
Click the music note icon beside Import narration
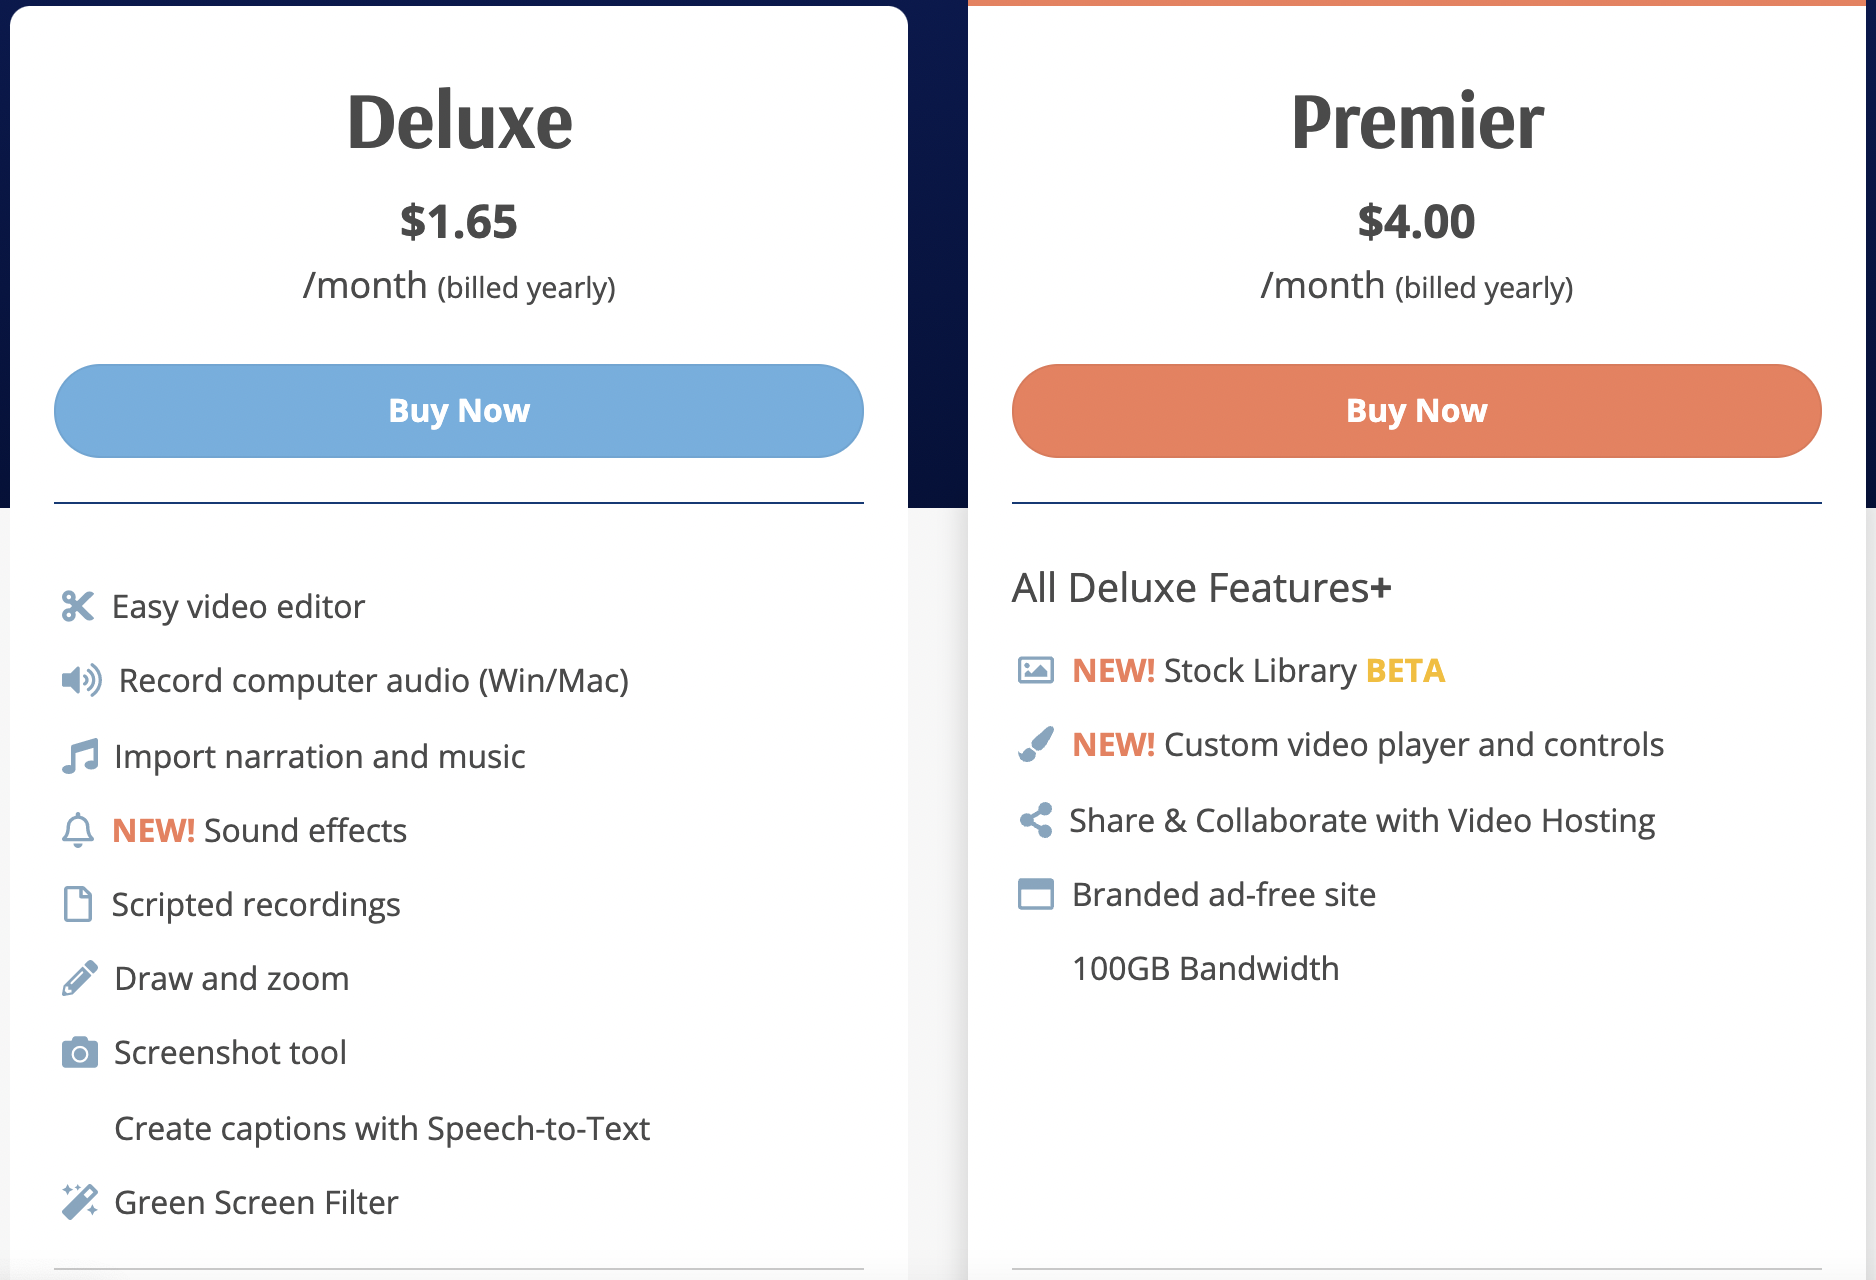pyautogui.click(x=79, y=755)
